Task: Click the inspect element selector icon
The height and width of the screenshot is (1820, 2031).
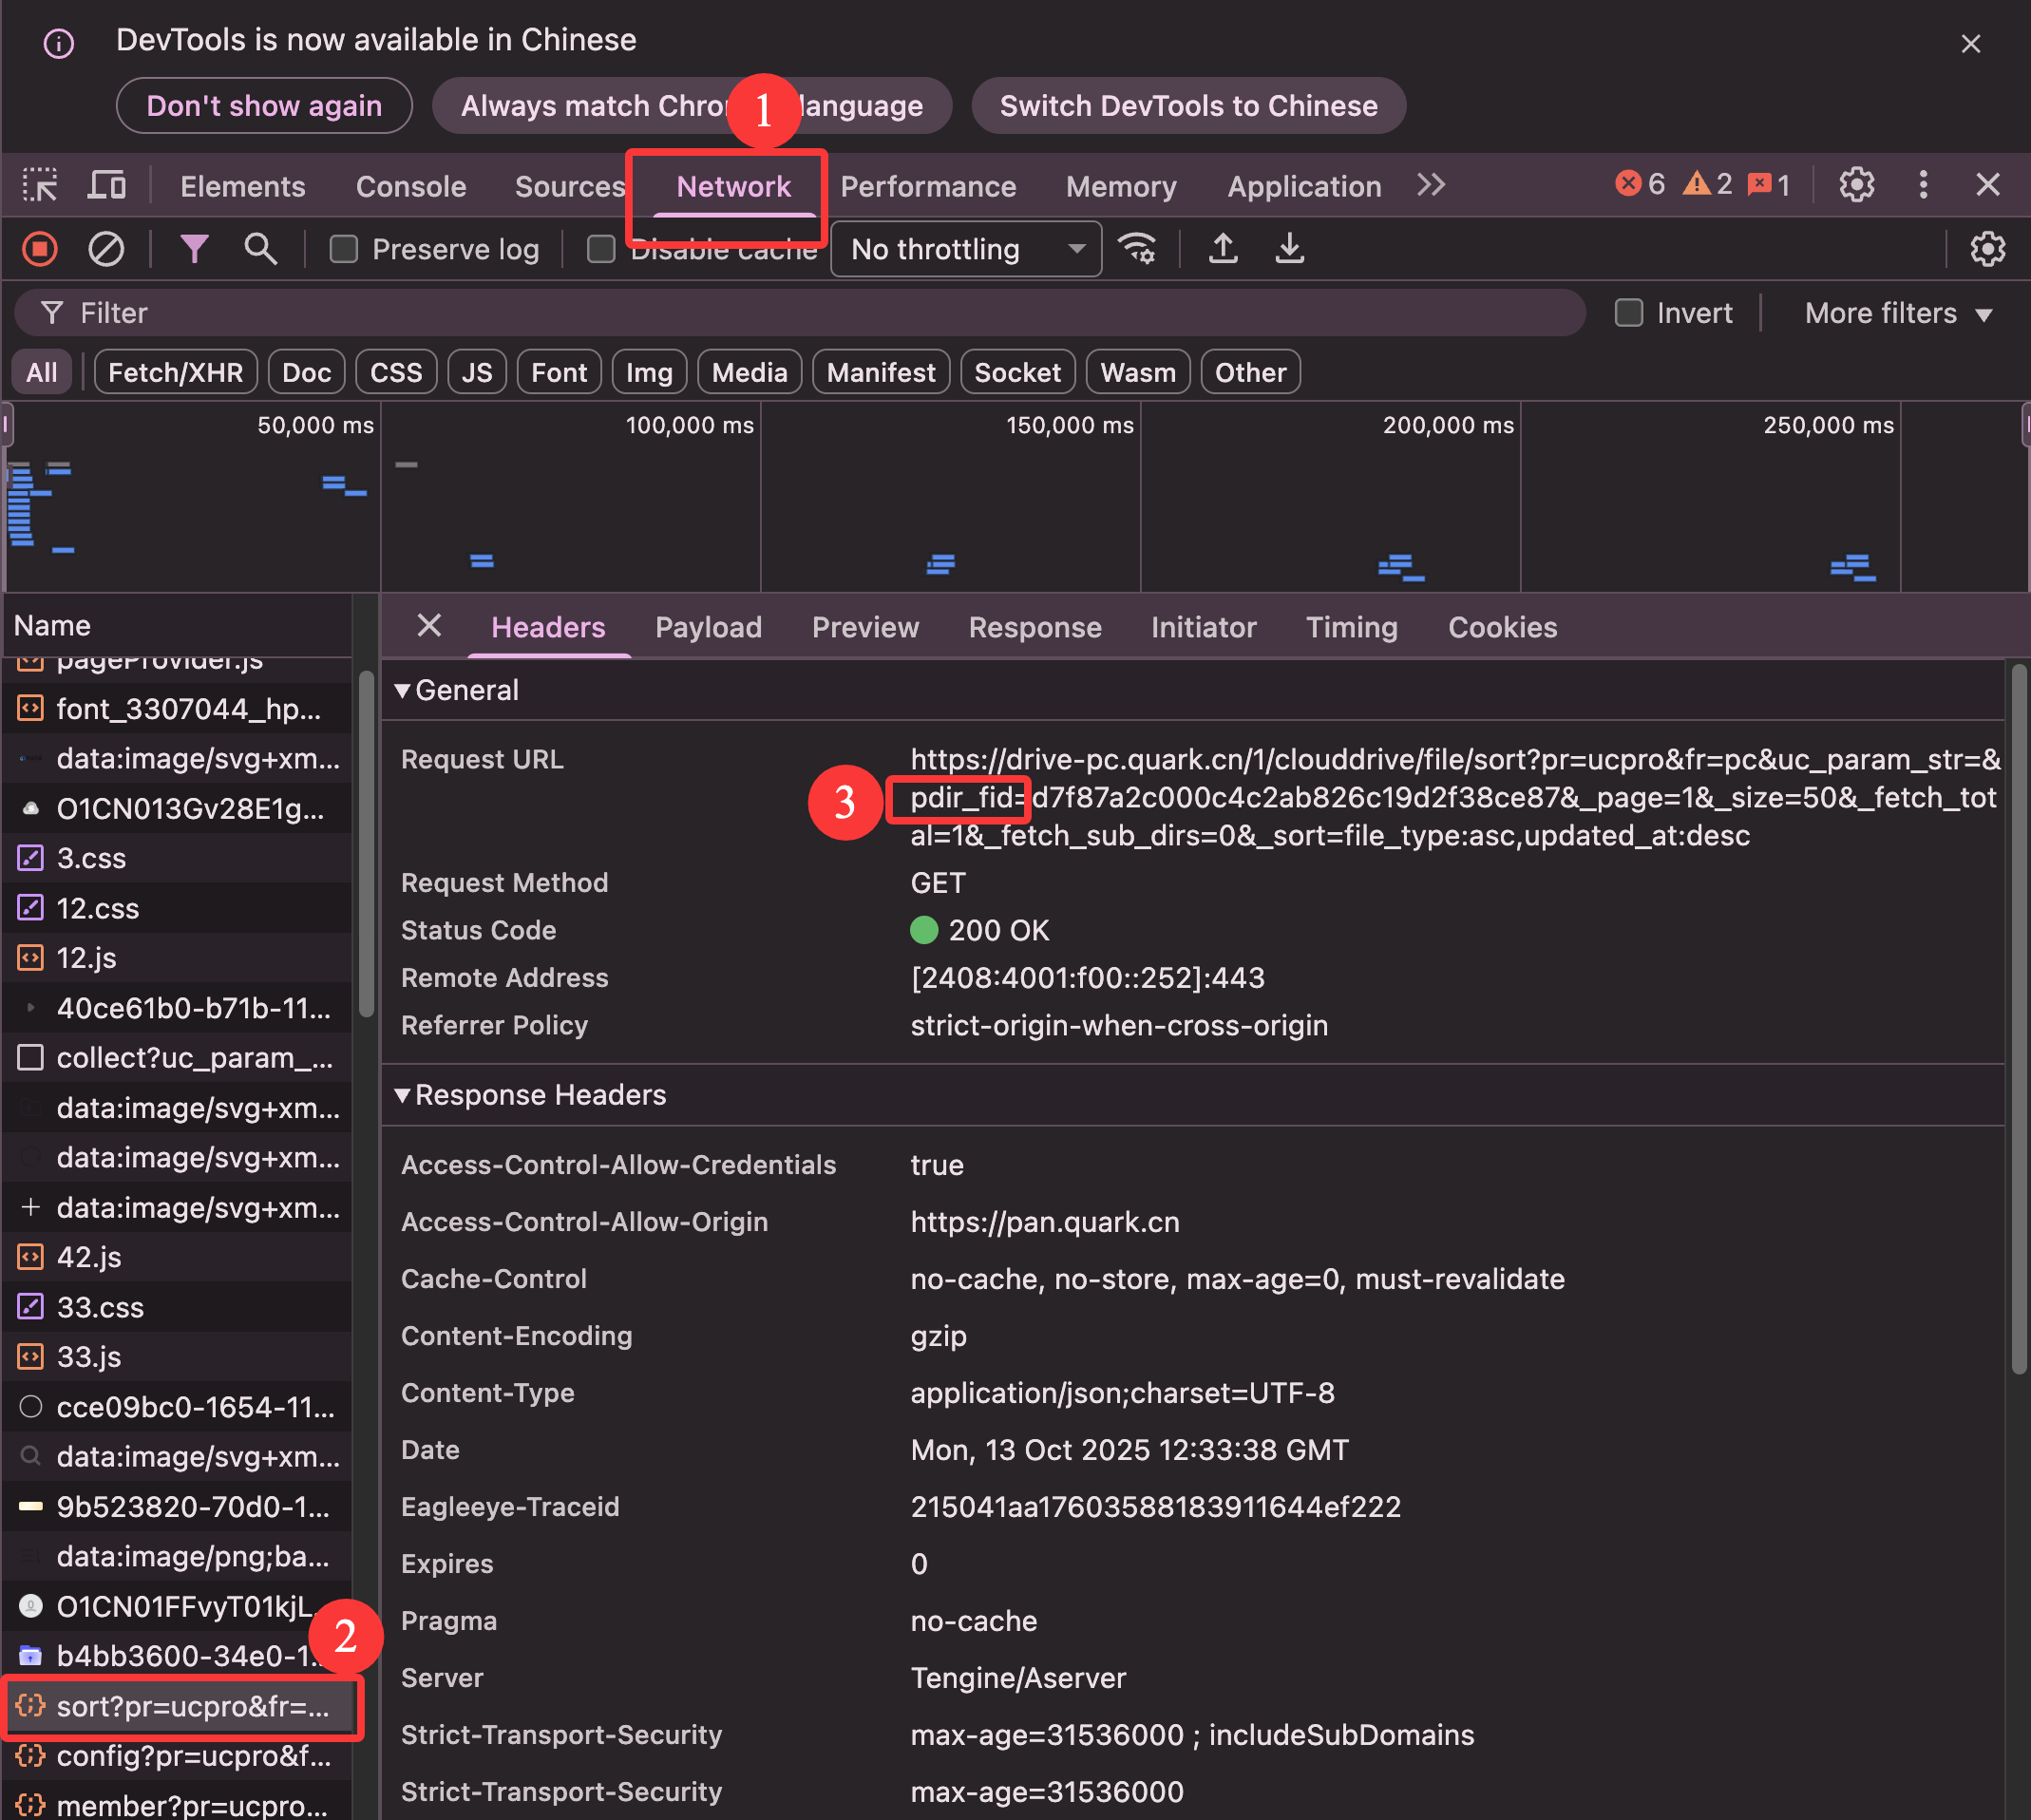Action: click(x=40, y=186)
